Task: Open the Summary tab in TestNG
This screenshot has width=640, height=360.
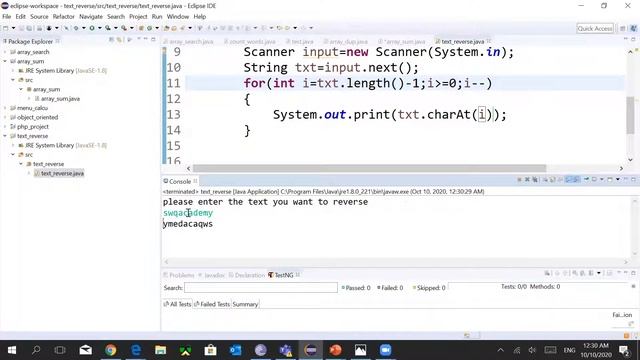Action: pos(245,304)
